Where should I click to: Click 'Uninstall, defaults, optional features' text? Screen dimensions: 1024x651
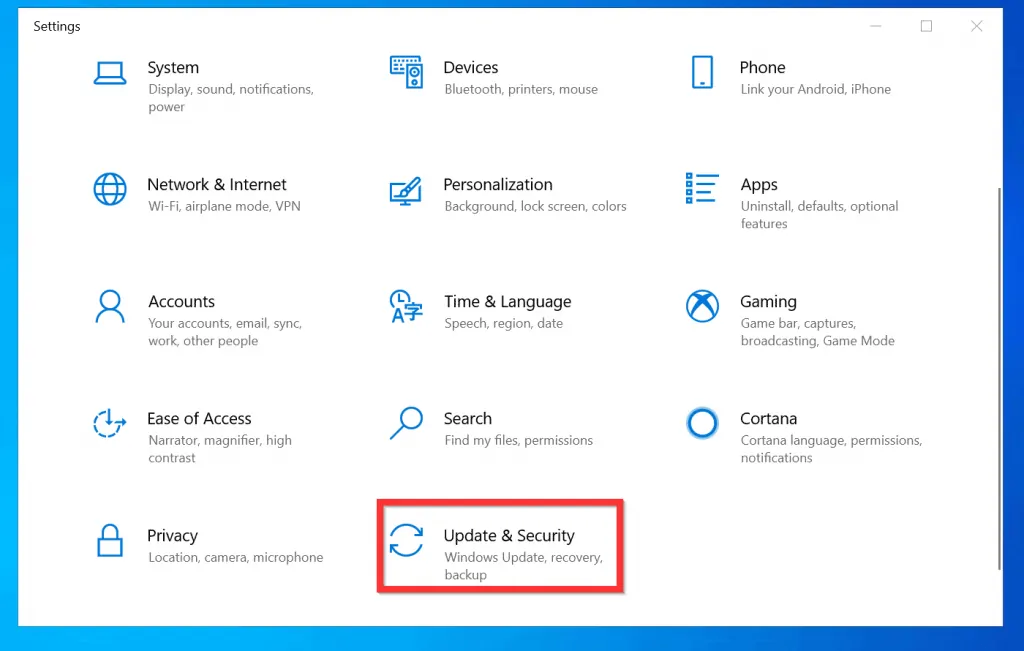820,215
